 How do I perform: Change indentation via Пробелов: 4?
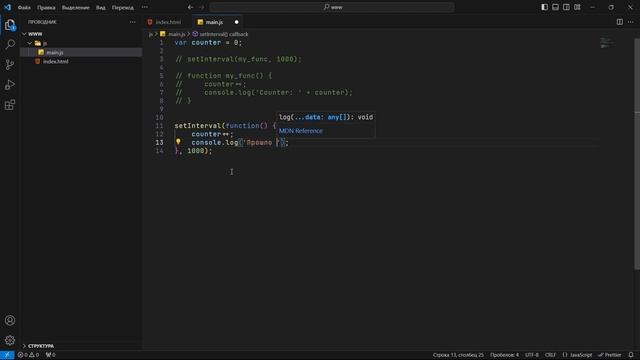point(504,355)
